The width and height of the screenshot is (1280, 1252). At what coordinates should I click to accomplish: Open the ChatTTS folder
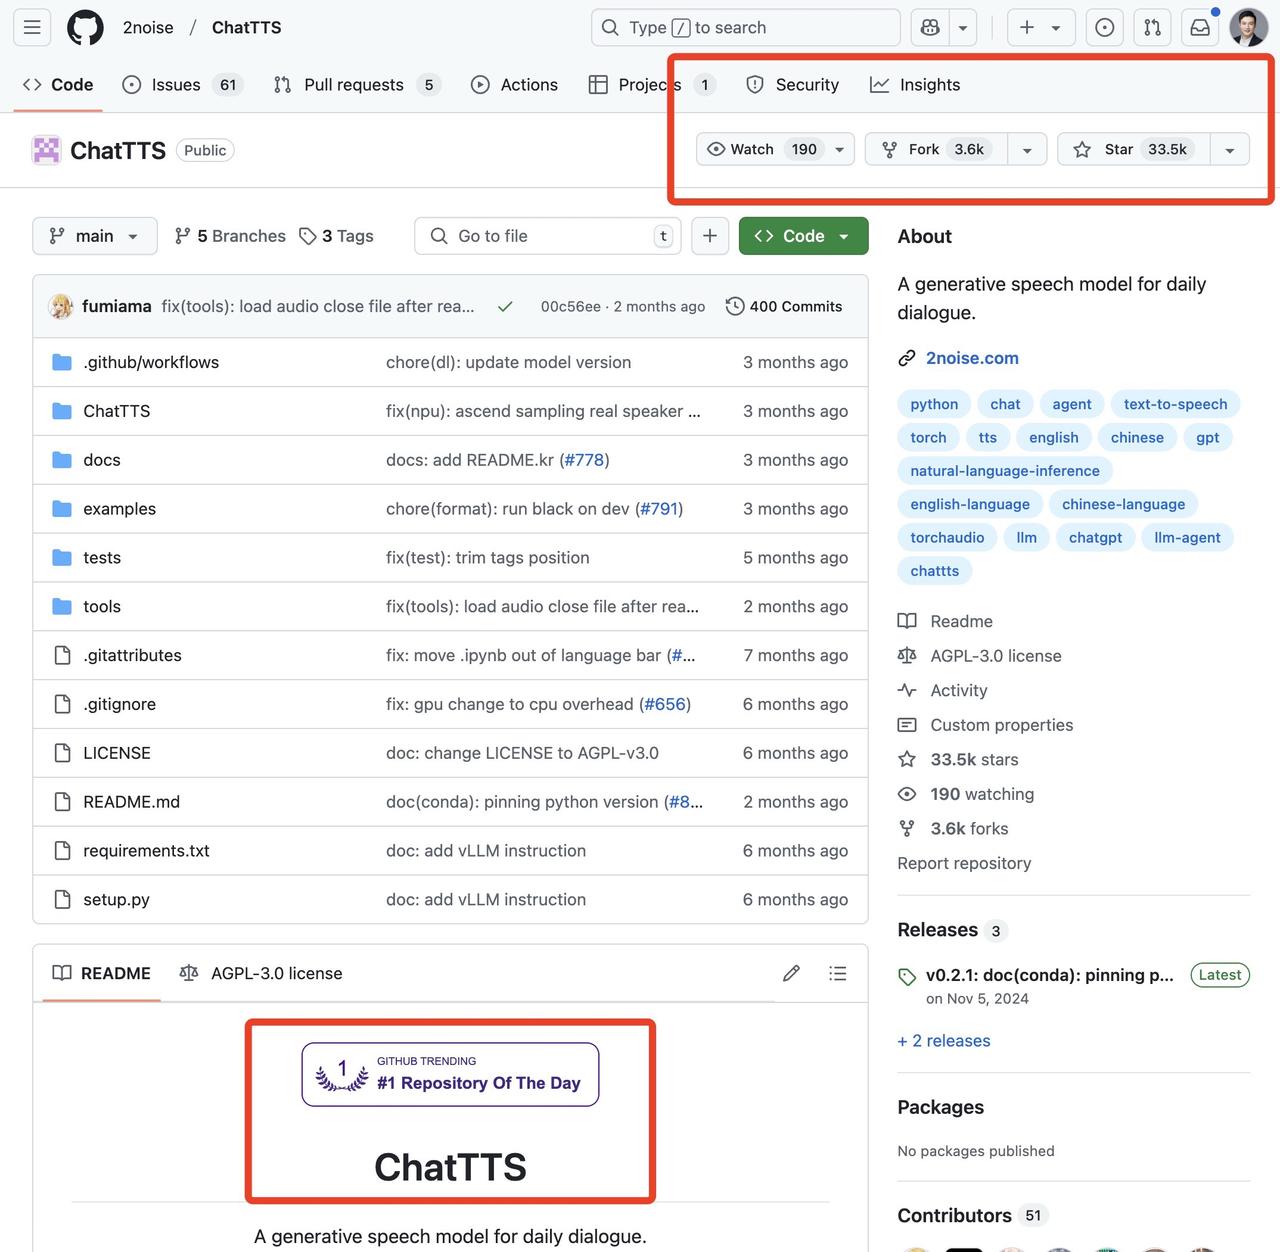116,411
